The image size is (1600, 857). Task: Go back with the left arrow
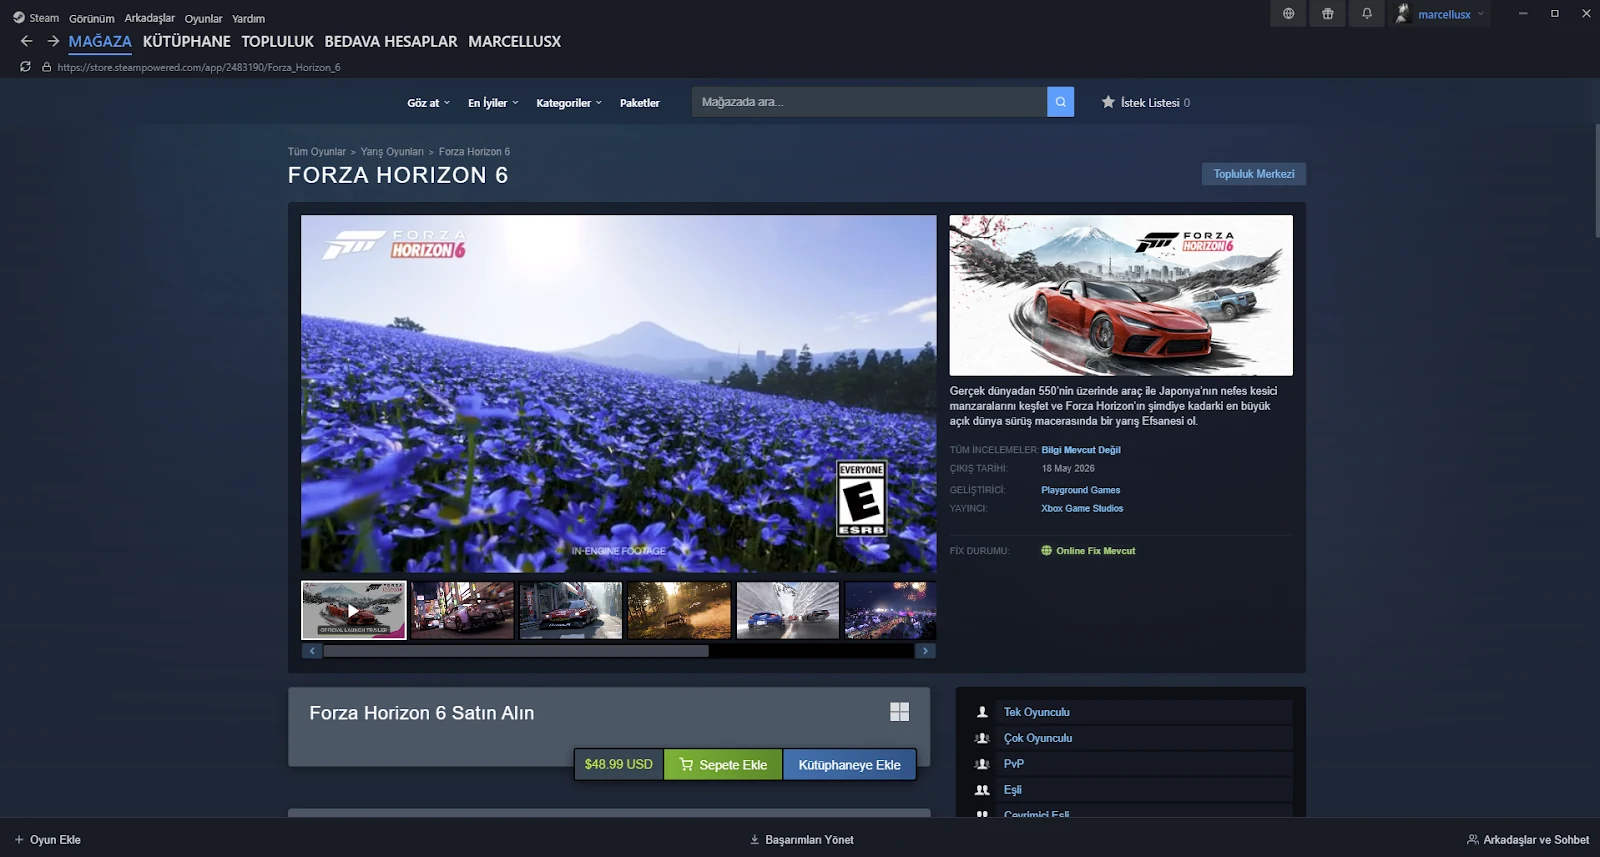coord(27,41)
